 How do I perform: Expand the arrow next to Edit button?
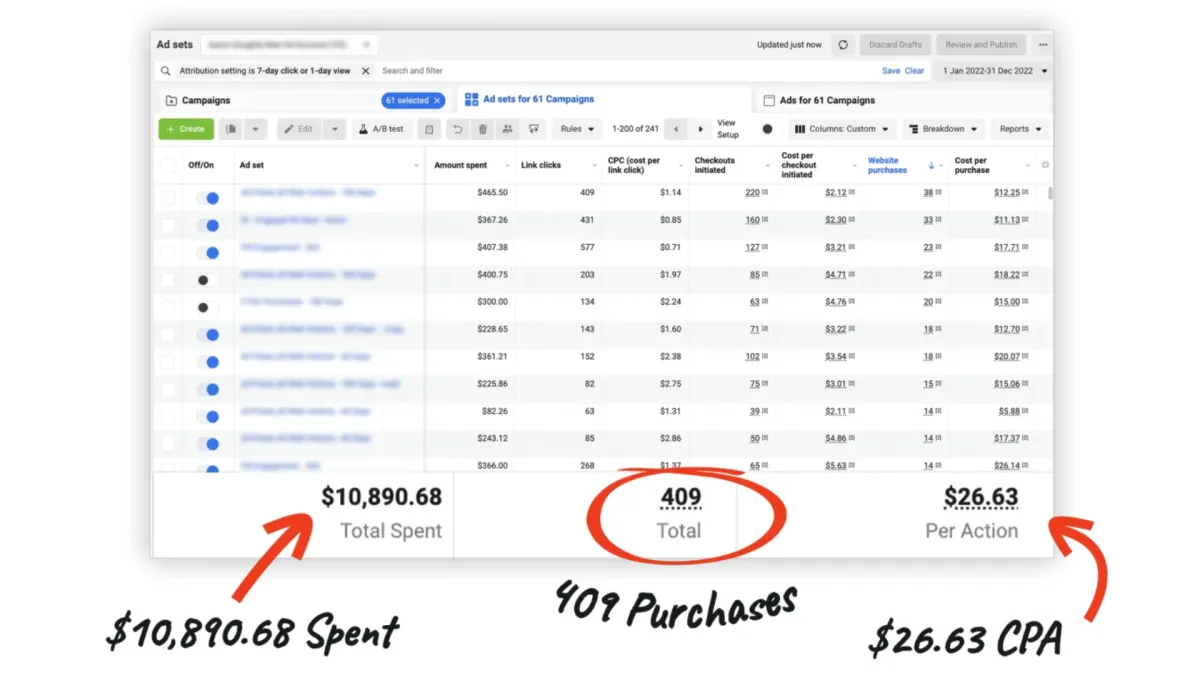tap(334, 129)
